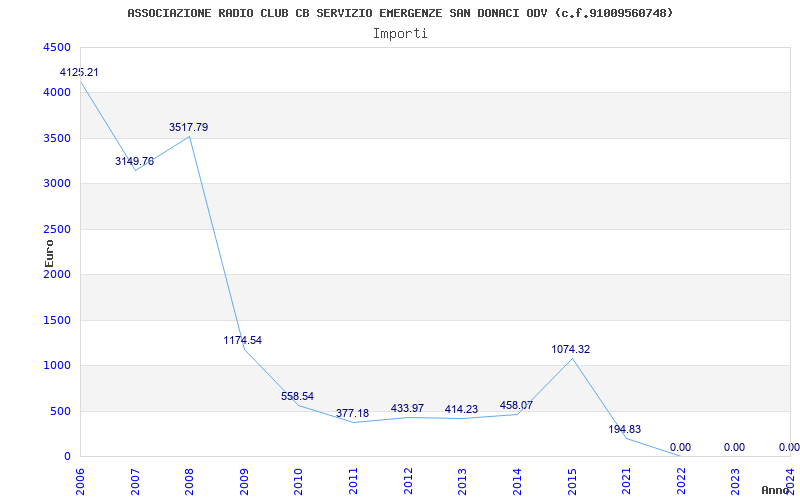Click x-axis year 2022

coord(681,481)
